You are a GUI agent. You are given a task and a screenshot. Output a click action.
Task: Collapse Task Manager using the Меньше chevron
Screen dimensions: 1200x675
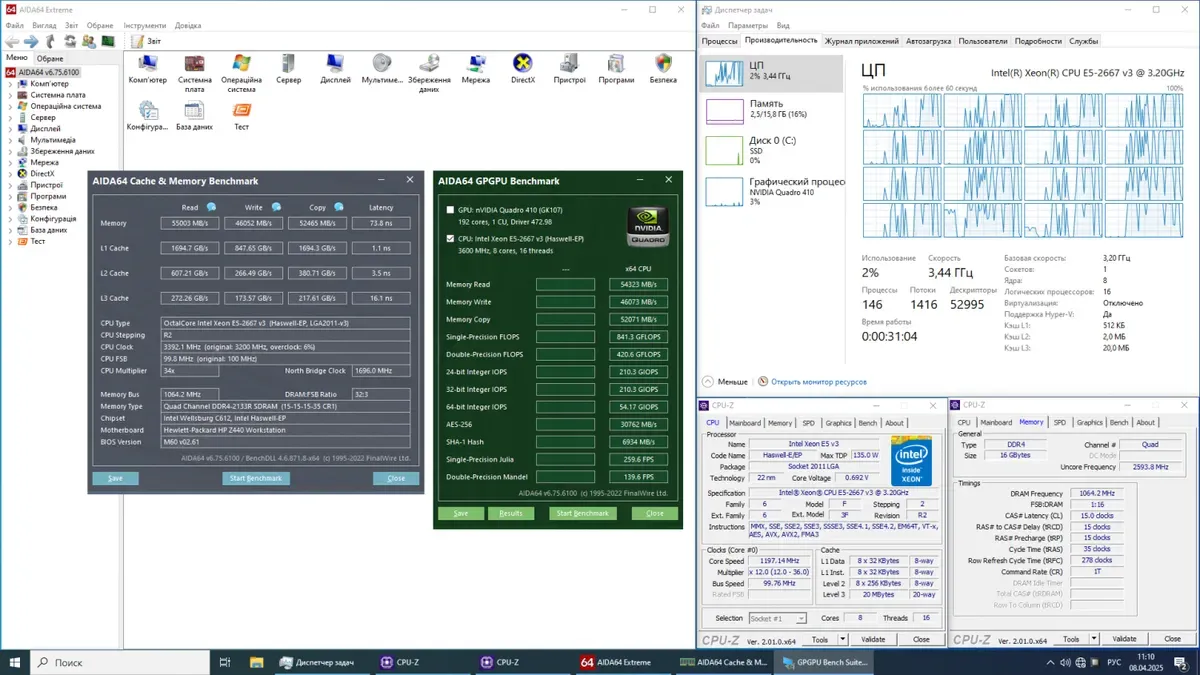point(708,381)
